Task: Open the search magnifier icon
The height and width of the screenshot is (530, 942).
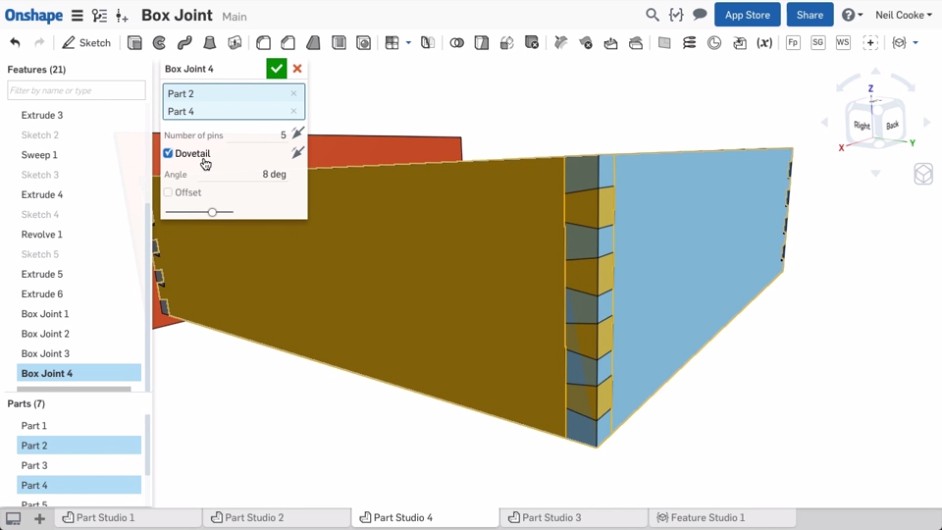Action: coord(652,15)
